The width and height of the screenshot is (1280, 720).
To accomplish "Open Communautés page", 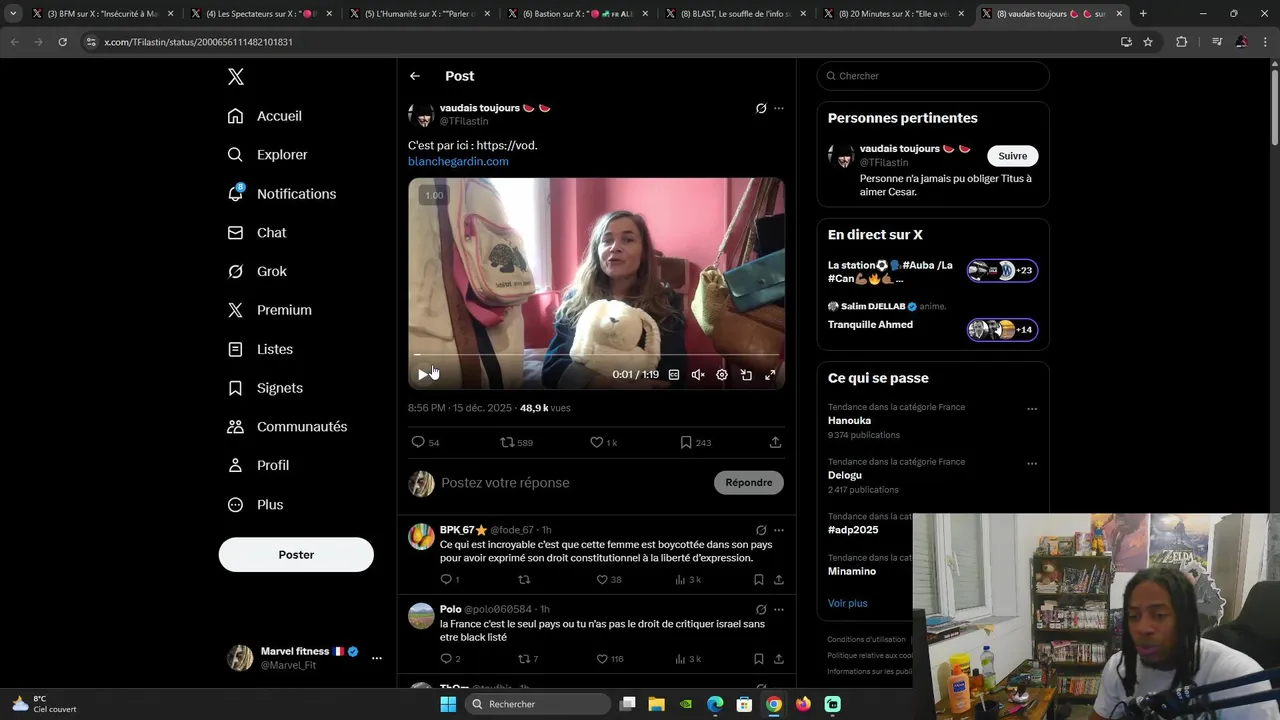I will tap(287, 427).
